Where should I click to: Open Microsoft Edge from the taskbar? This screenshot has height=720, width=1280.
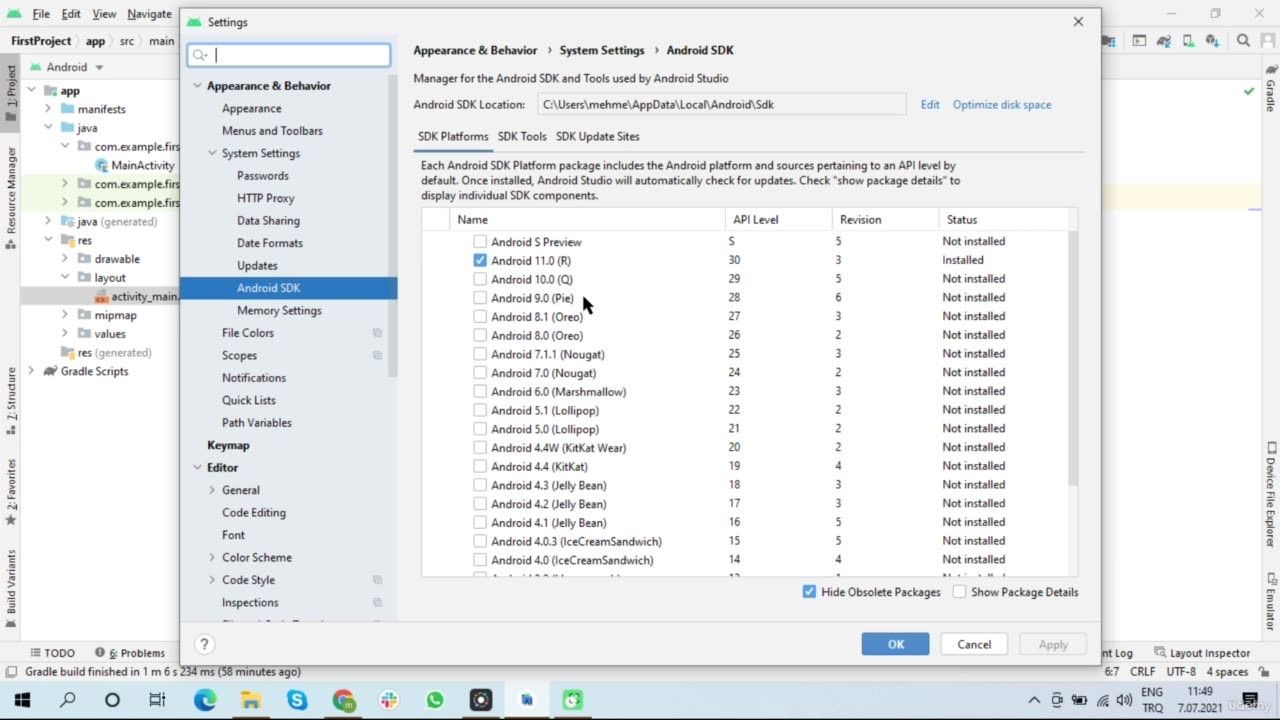205,700
